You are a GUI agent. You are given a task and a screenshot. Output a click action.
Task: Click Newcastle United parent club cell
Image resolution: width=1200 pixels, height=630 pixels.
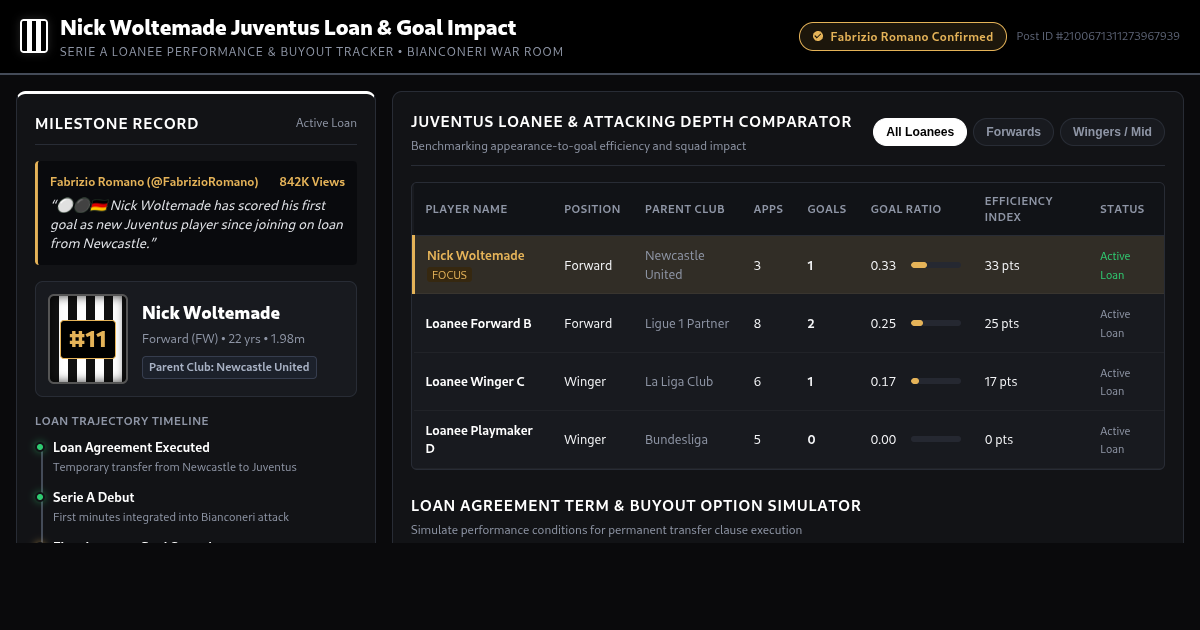675,265
